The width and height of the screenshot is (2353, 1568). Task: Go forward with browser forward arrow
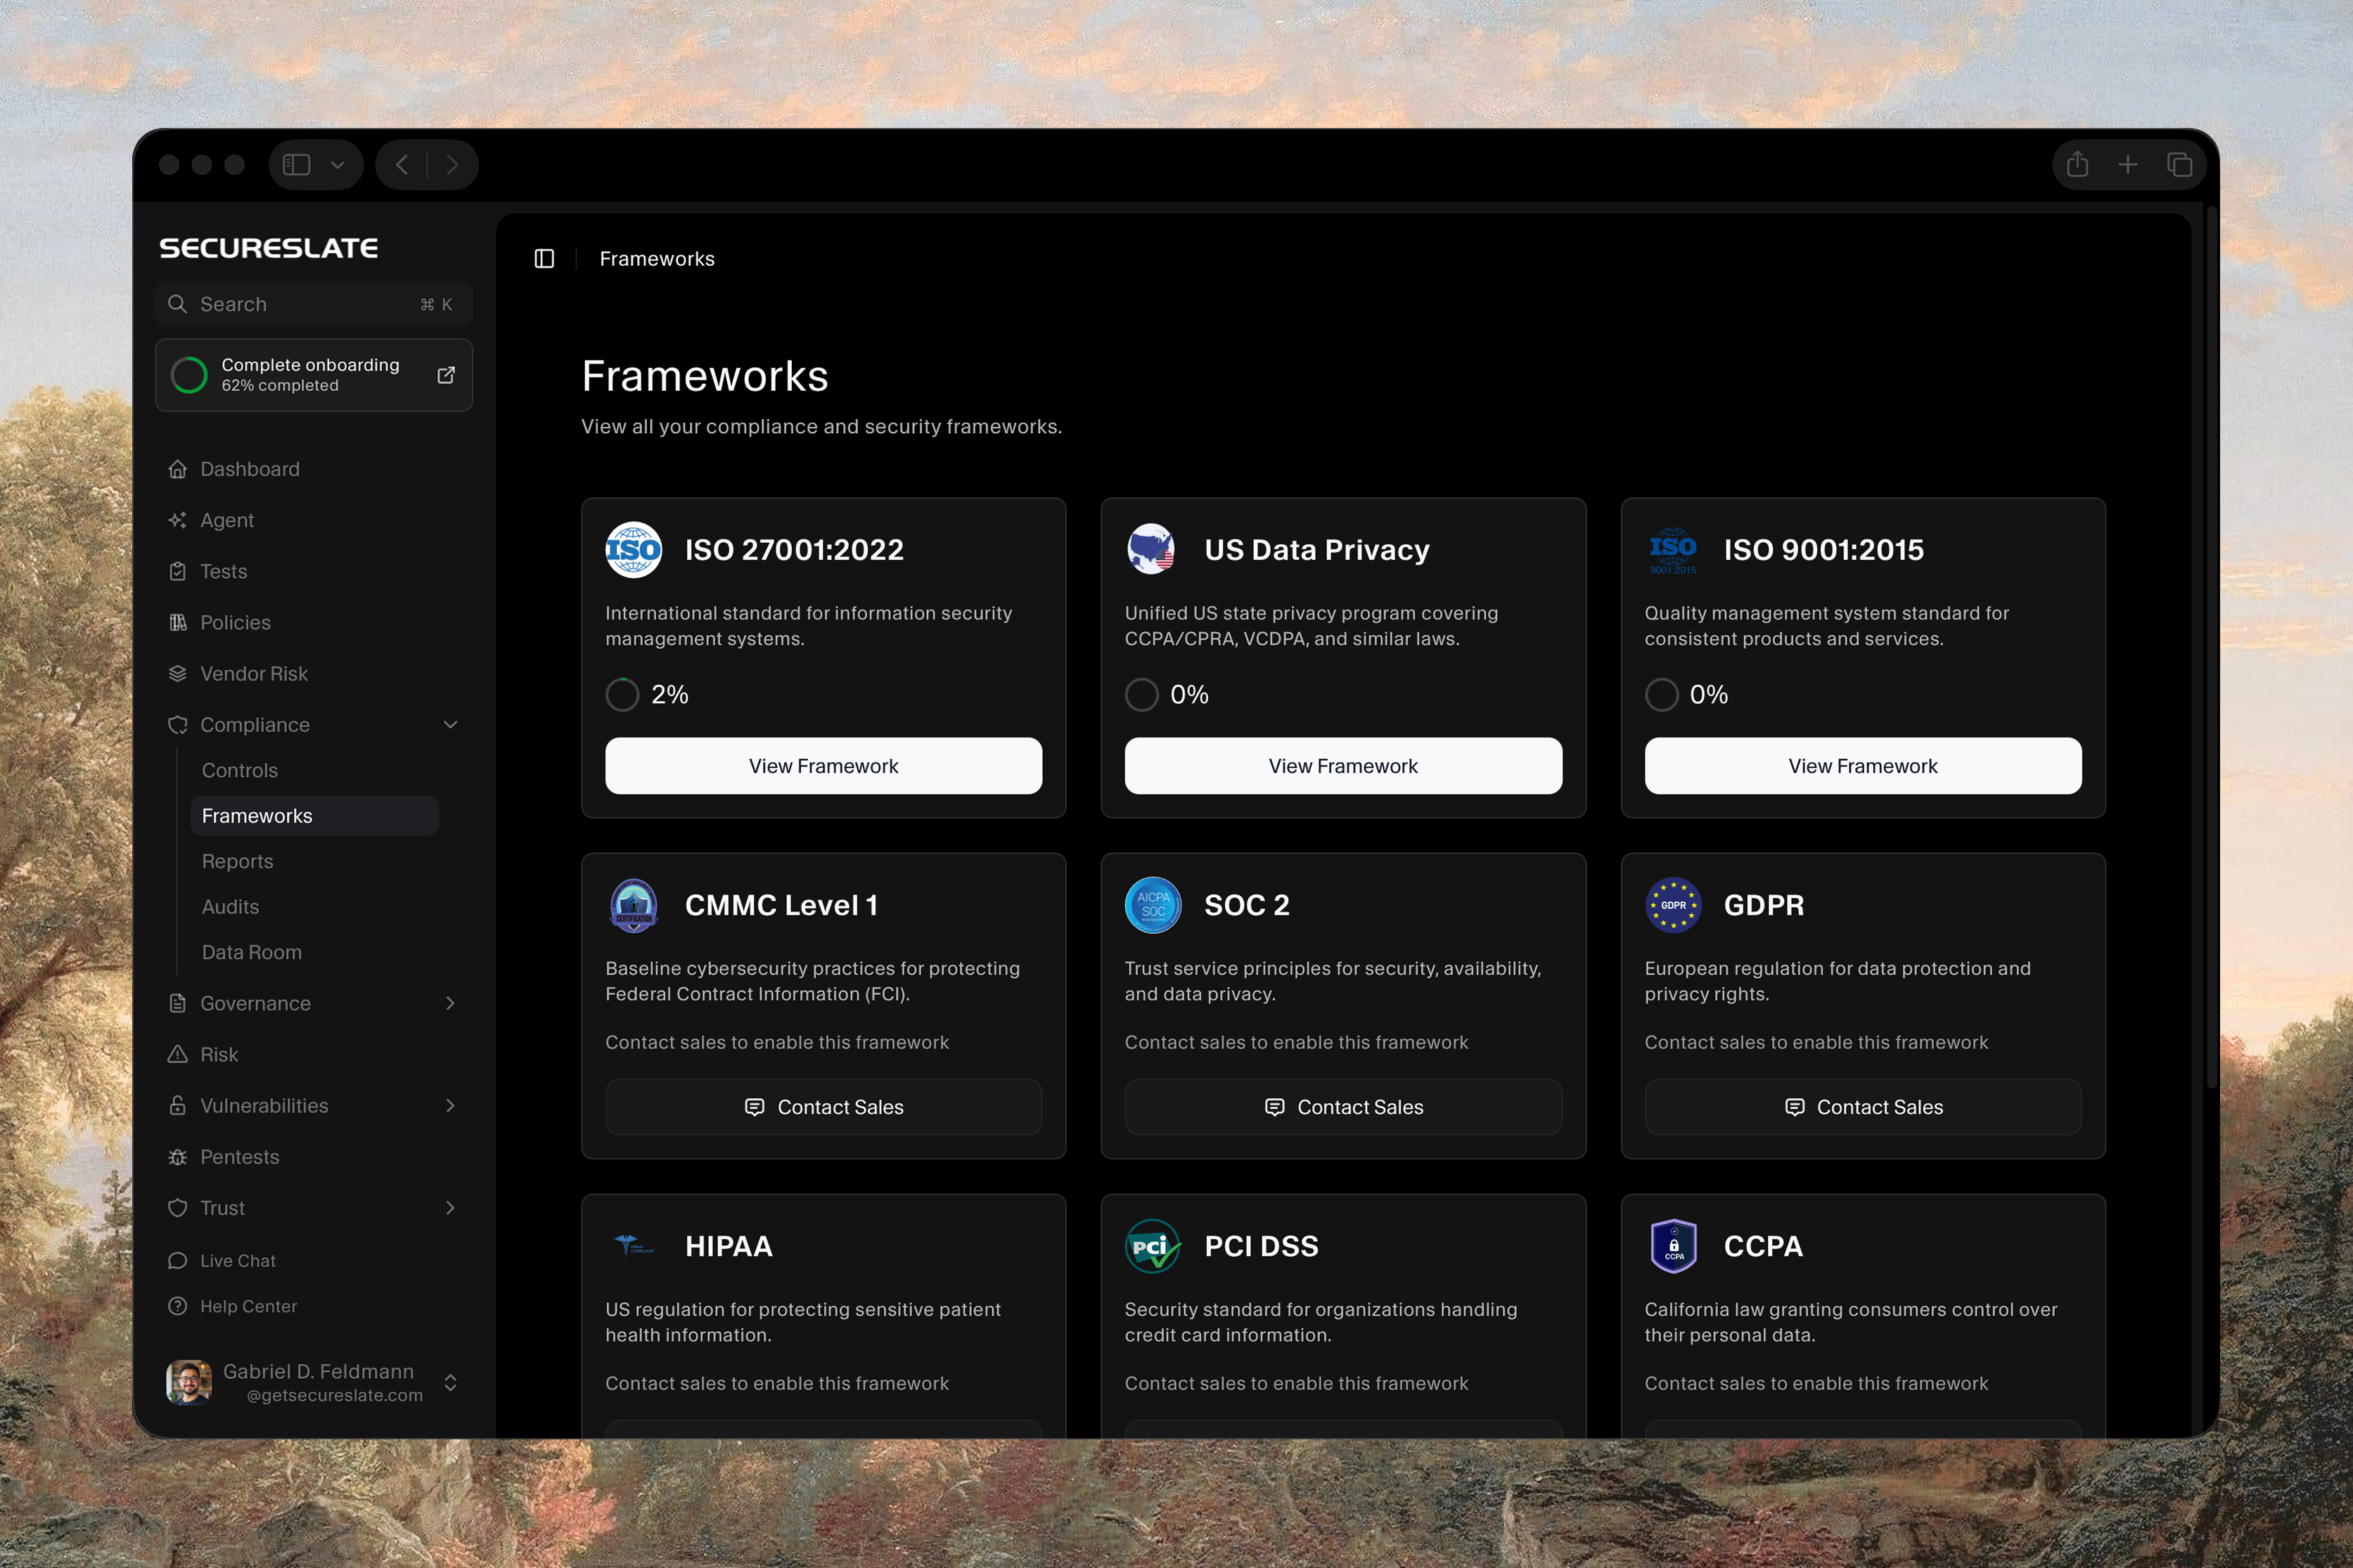click(452, 165)
